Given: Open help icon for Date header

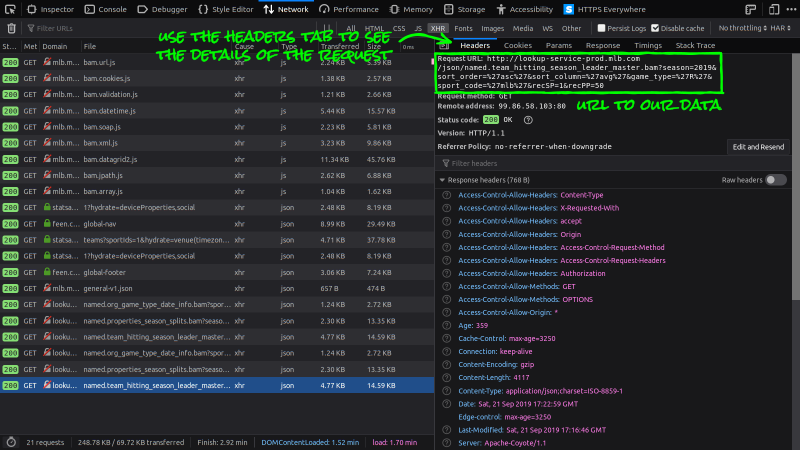Looking at the screenshot, I should click(446, 404).
